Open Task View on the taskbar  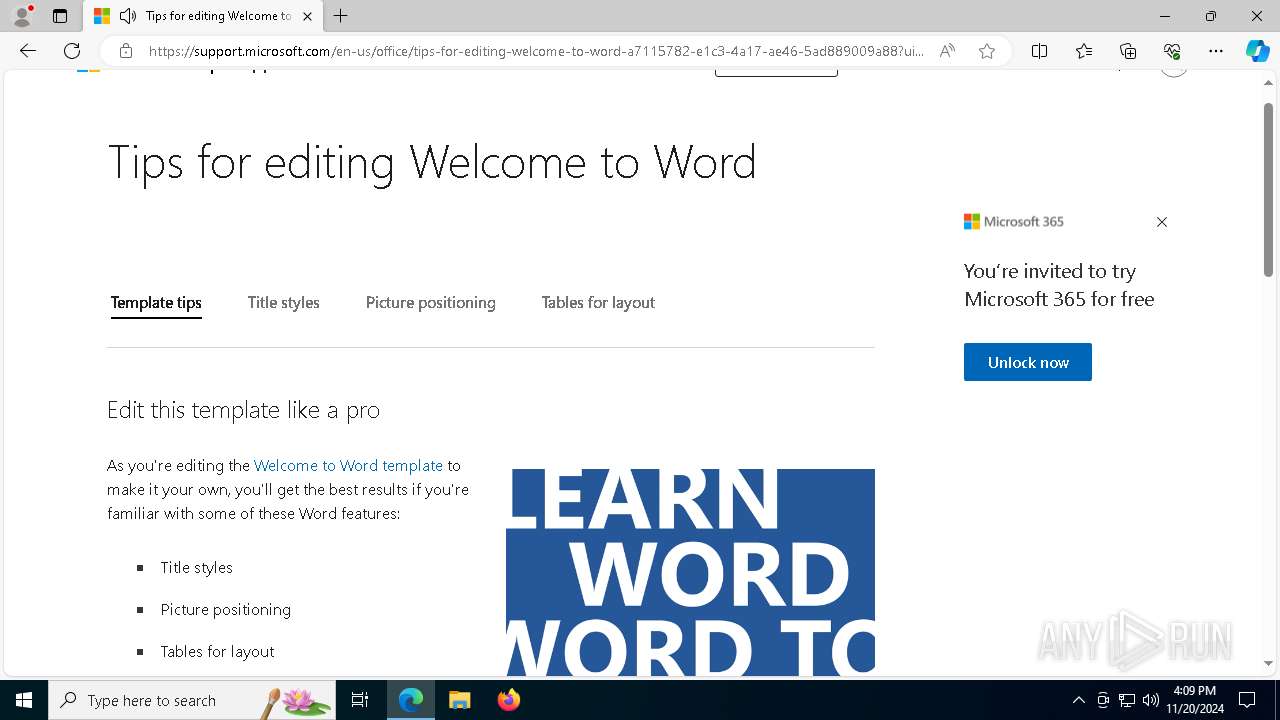[360, 700]
